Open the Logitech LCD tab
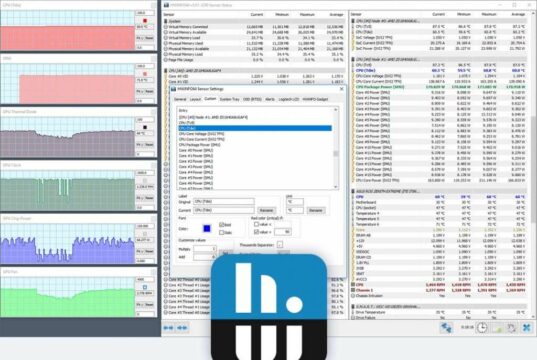 tap(289, 99)
